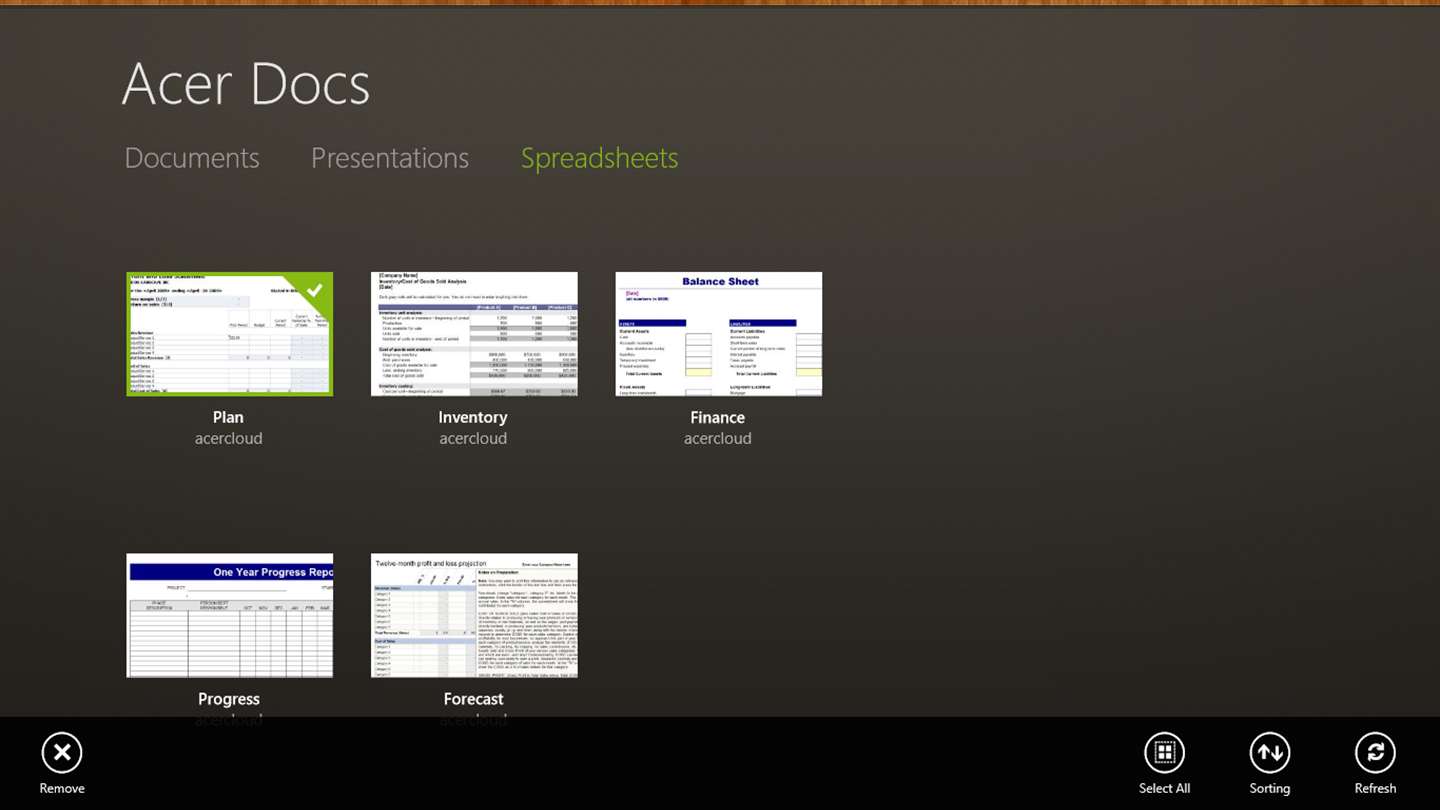
Task: Click the Progress file name label
Action: (229, 699)
